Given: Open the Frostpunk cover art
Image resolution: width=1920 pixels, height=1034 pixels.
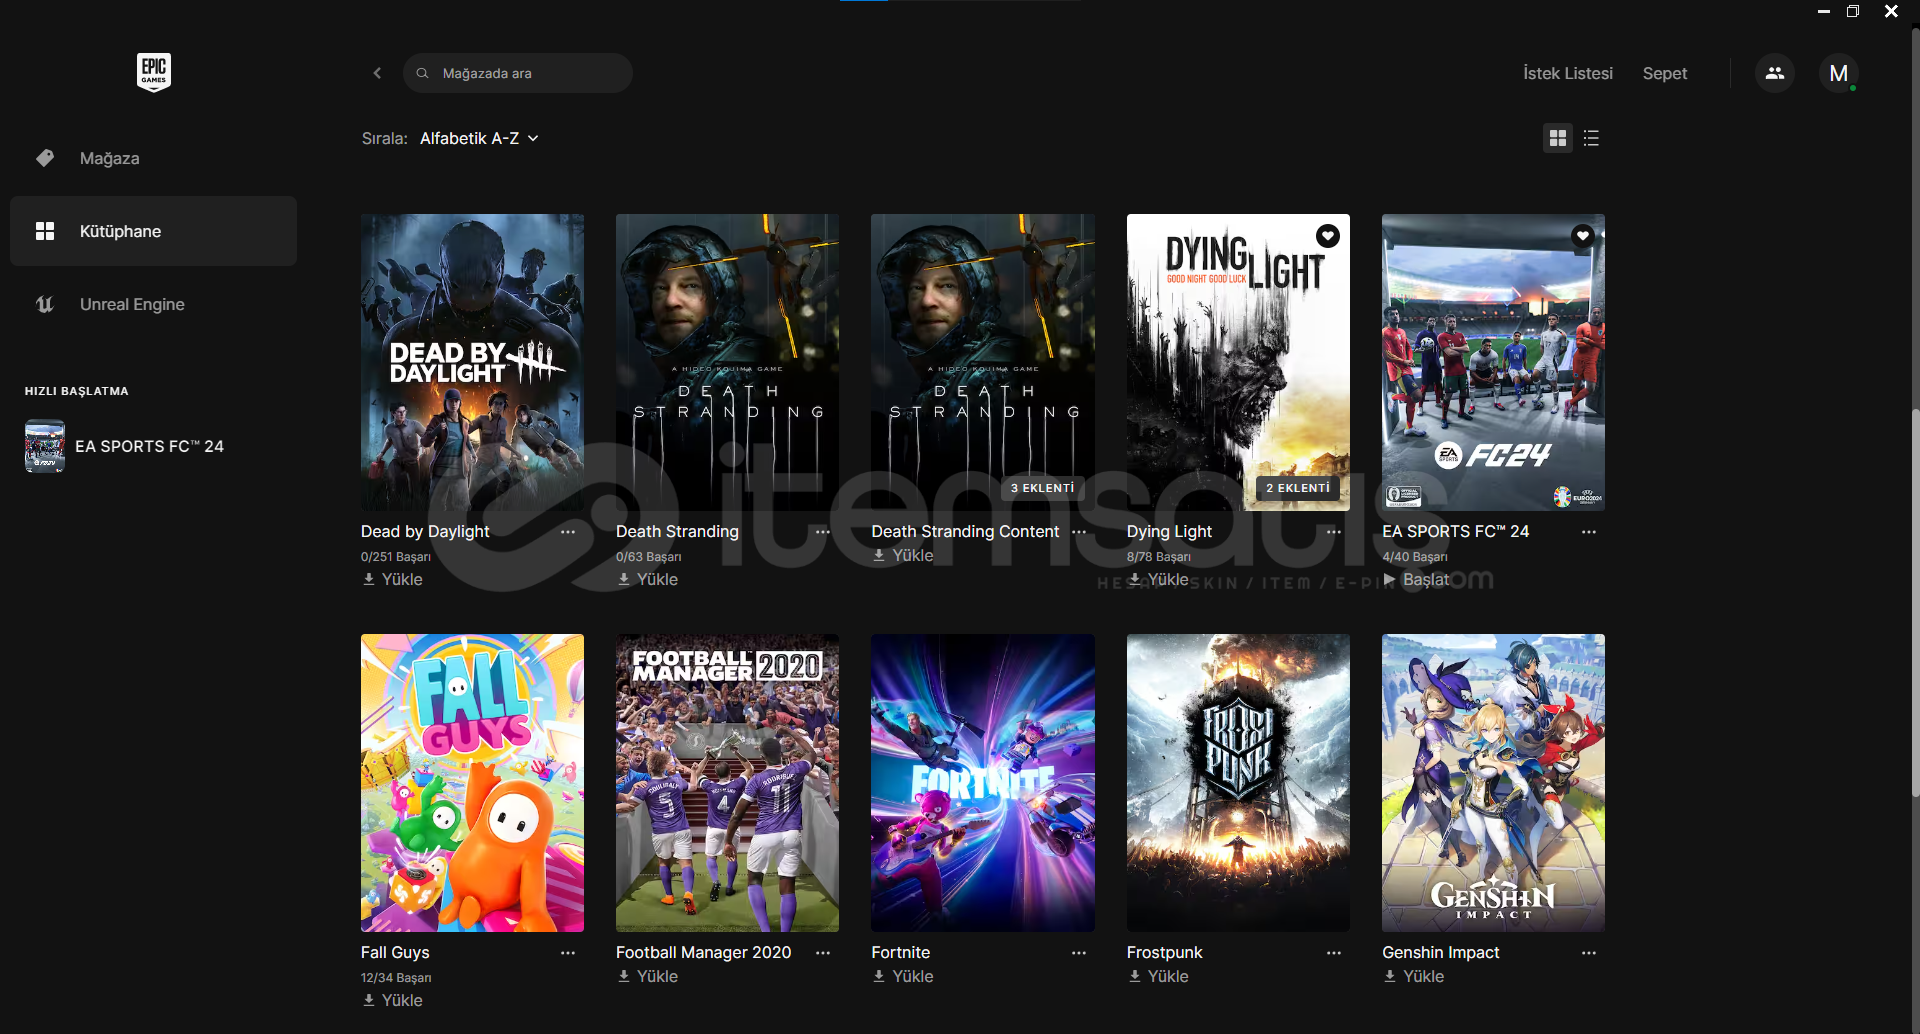Looking at the screenshot, I should tap(1238, 783).
